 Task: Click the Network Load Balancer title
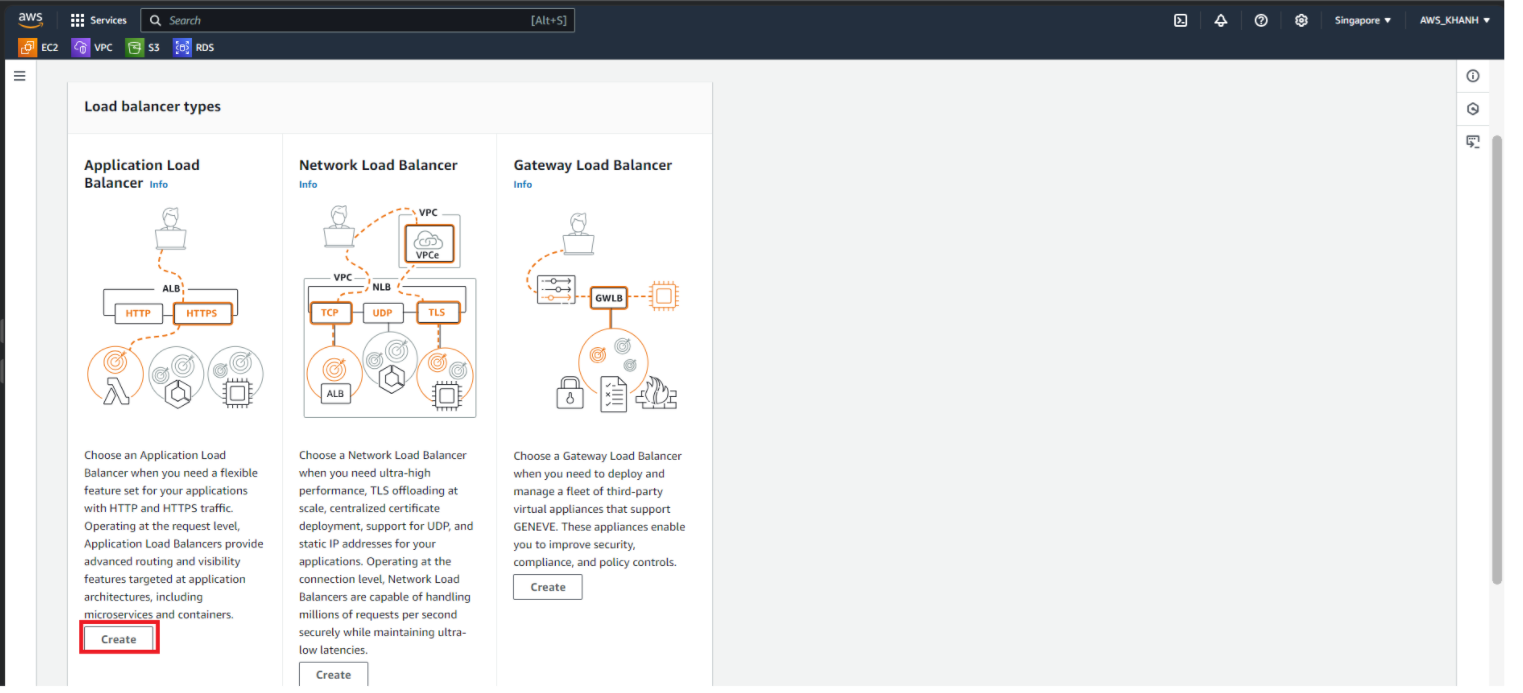tap(378, 165)
